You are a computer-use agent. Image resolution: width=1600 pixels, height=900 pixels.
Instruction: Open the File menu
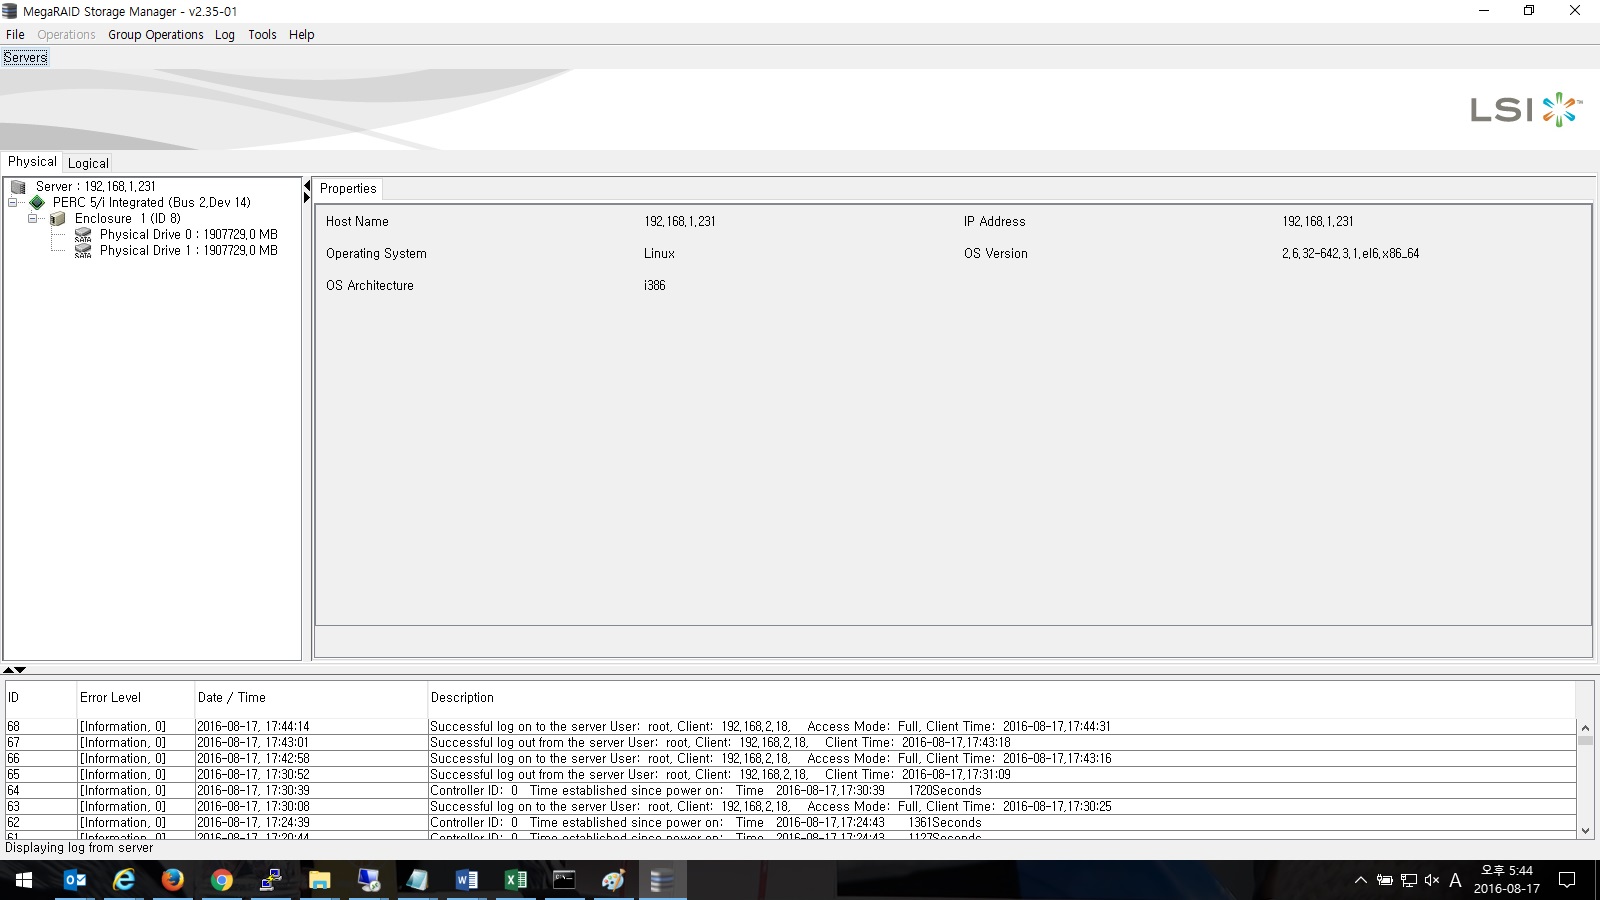[x=15, y=35]
